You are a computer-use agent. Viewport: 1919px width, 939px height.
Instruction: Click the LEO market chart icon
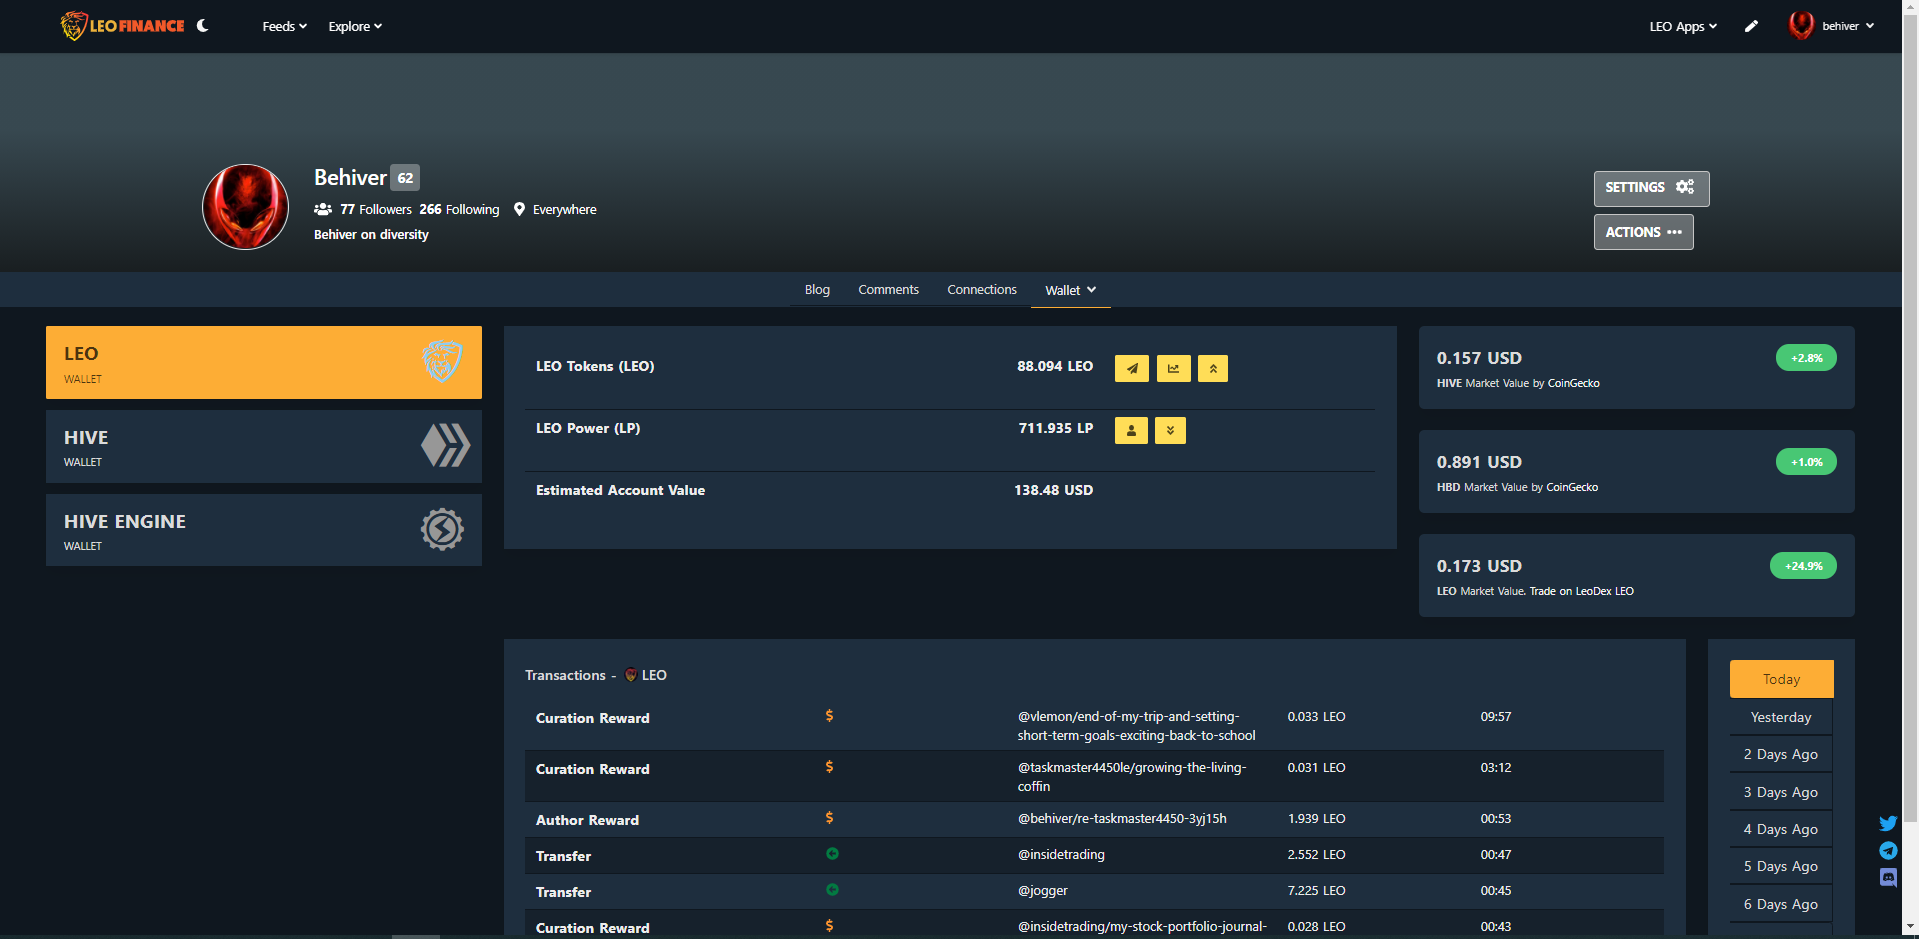pos(1174,369)
